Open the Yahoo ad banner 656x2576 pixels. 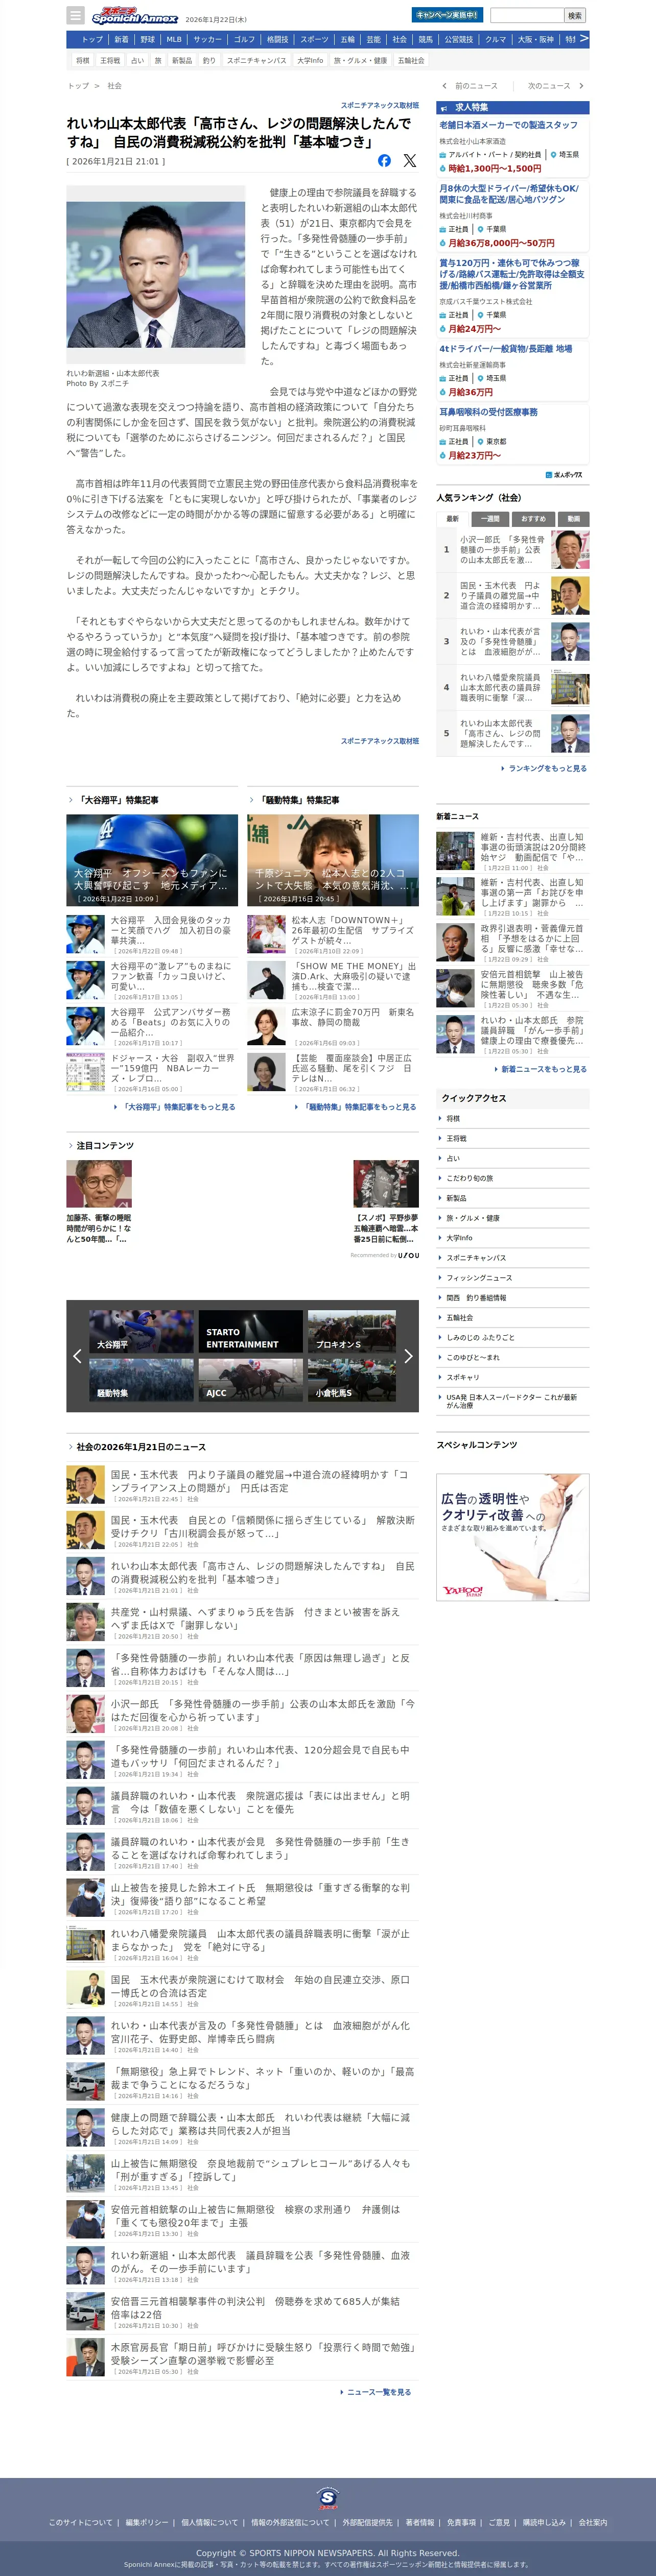click(x=512, y=1537)
